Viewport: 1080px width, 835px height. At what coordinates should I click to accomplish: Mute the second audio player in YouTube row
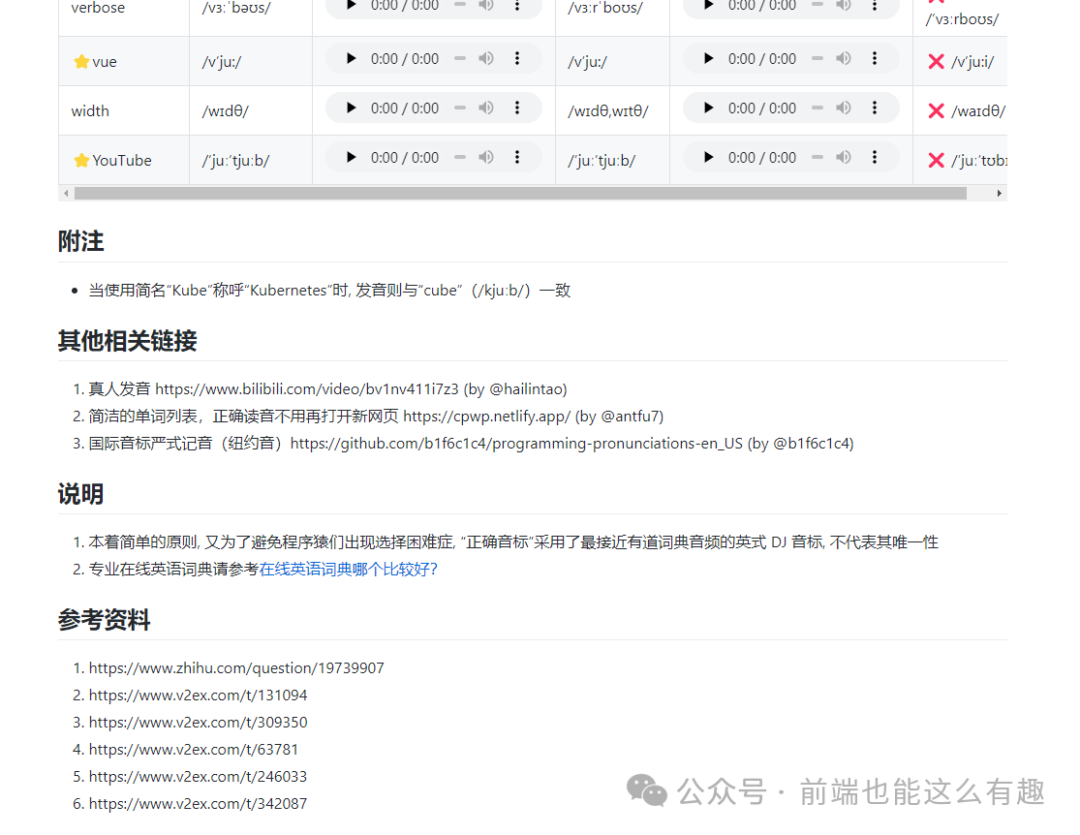[843, 158]
